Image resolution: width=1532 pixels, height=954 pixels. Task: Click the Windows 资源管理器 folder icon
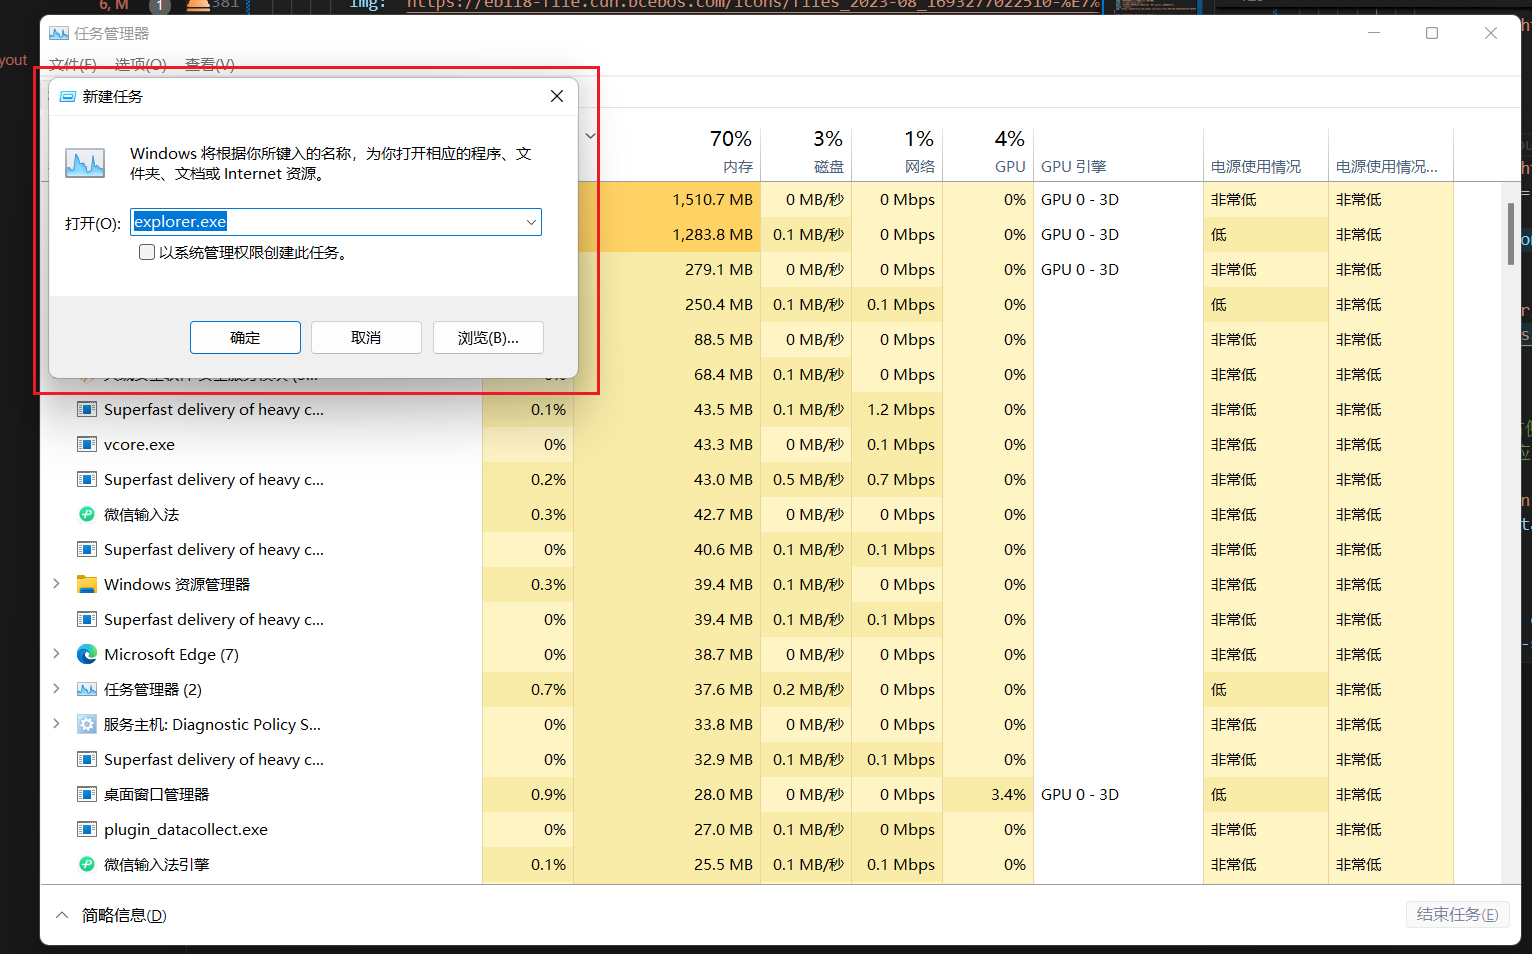tap(87, 584)
